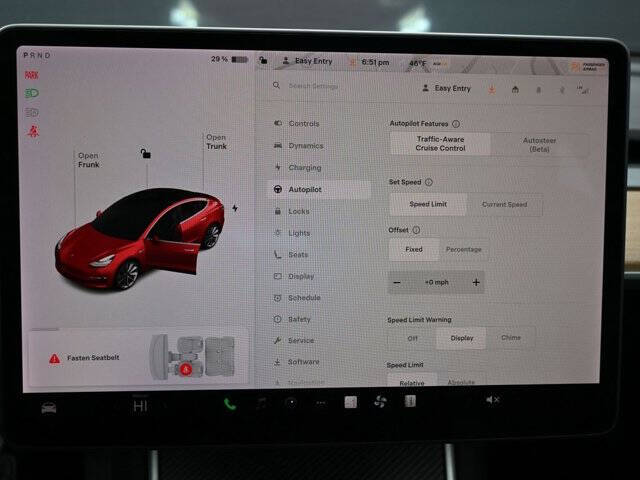Open the more apps dots icon
Viewport: 640px width, 480px height.
321,403
